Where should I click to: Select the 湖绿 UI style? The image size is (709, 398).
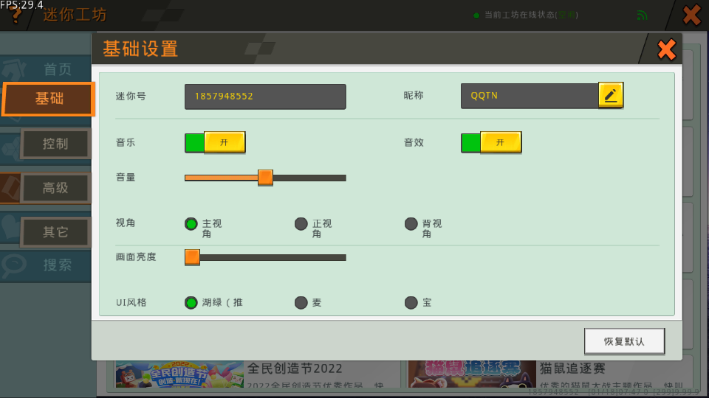pyautogui.click(x=191, y=303)
